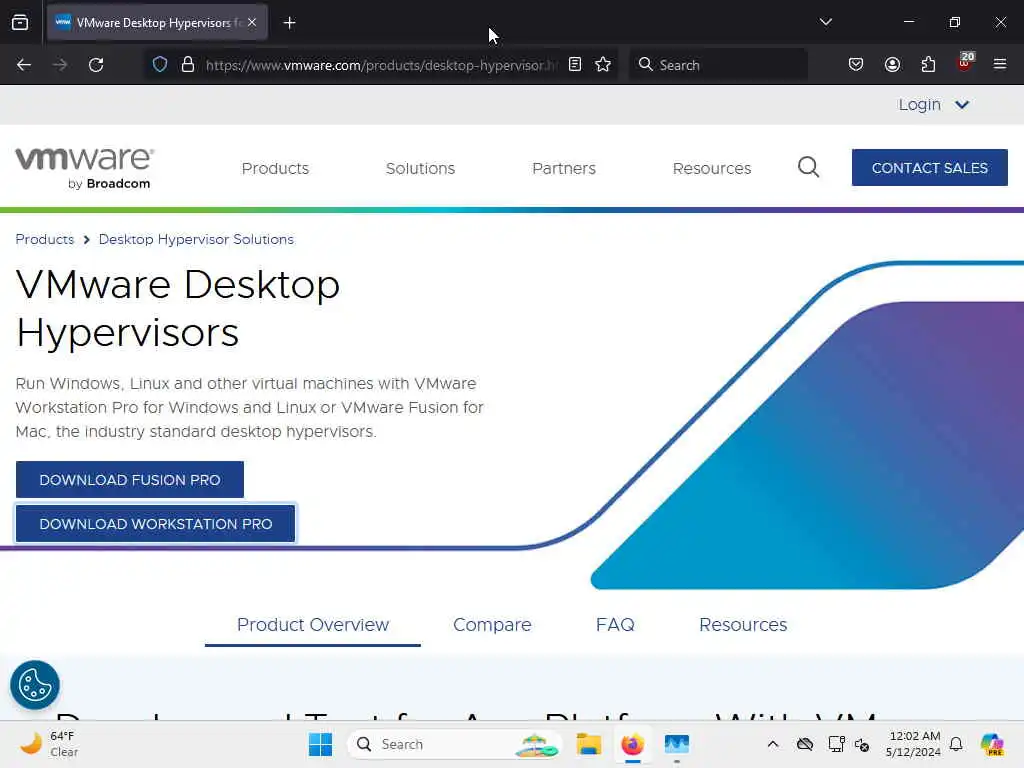
Task: Expand the list all tabs dropdown
Action: coord(825,22)
